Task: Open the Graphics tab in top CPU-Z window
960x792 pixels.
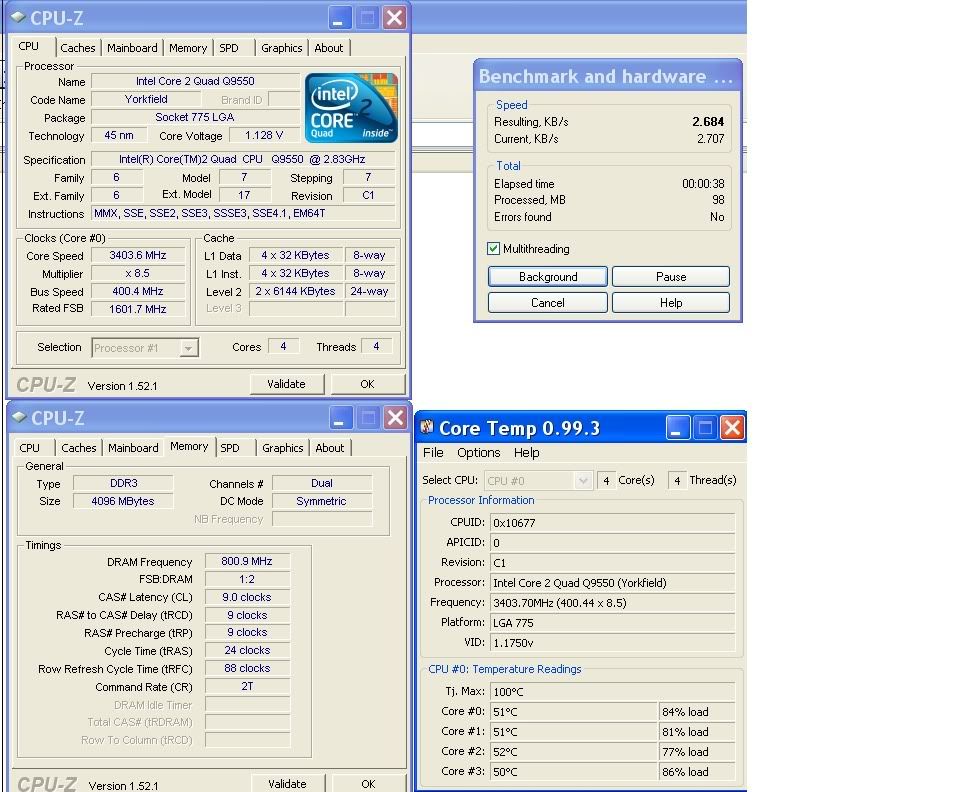Action: pyautogui.click(x=282, y=48)
